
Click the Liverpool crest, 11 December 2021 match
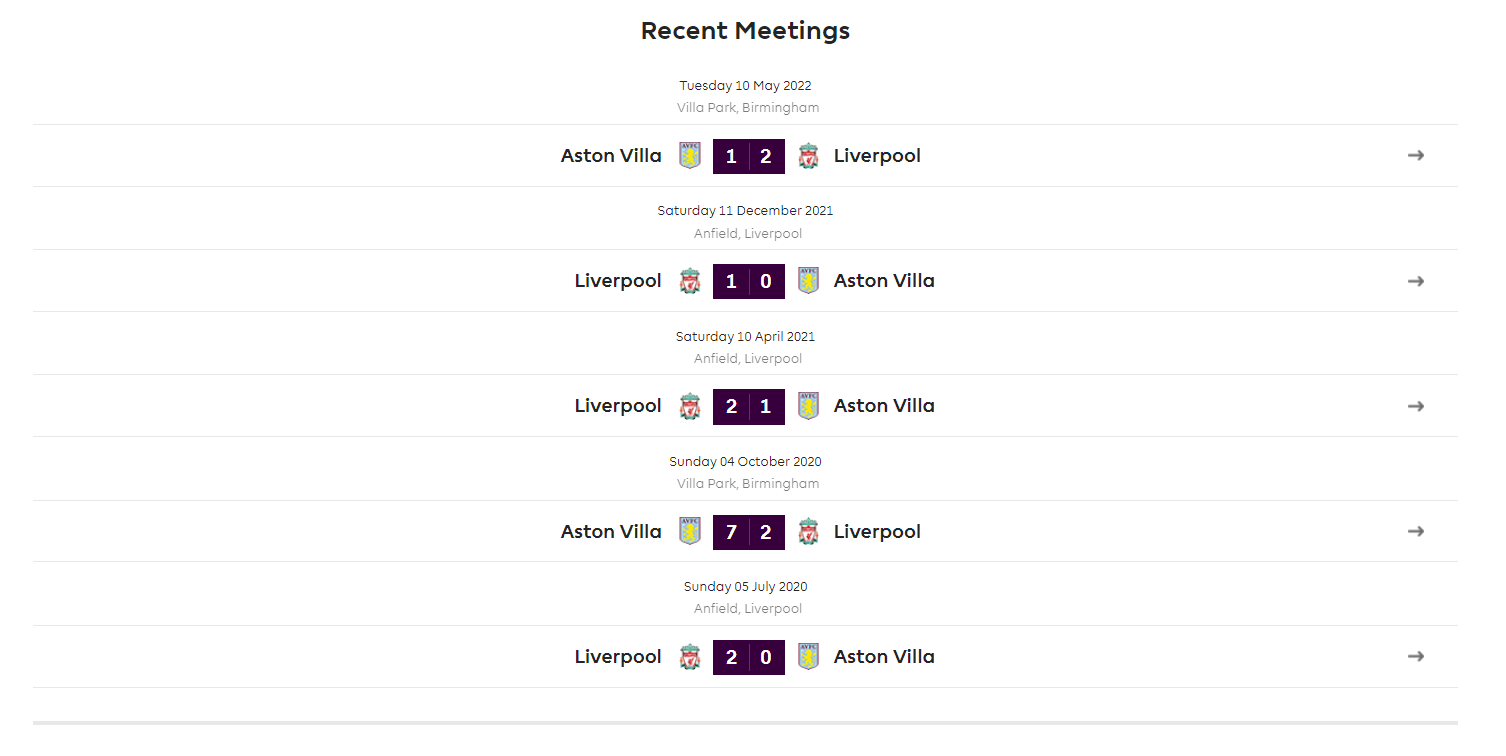click(690, 281)
